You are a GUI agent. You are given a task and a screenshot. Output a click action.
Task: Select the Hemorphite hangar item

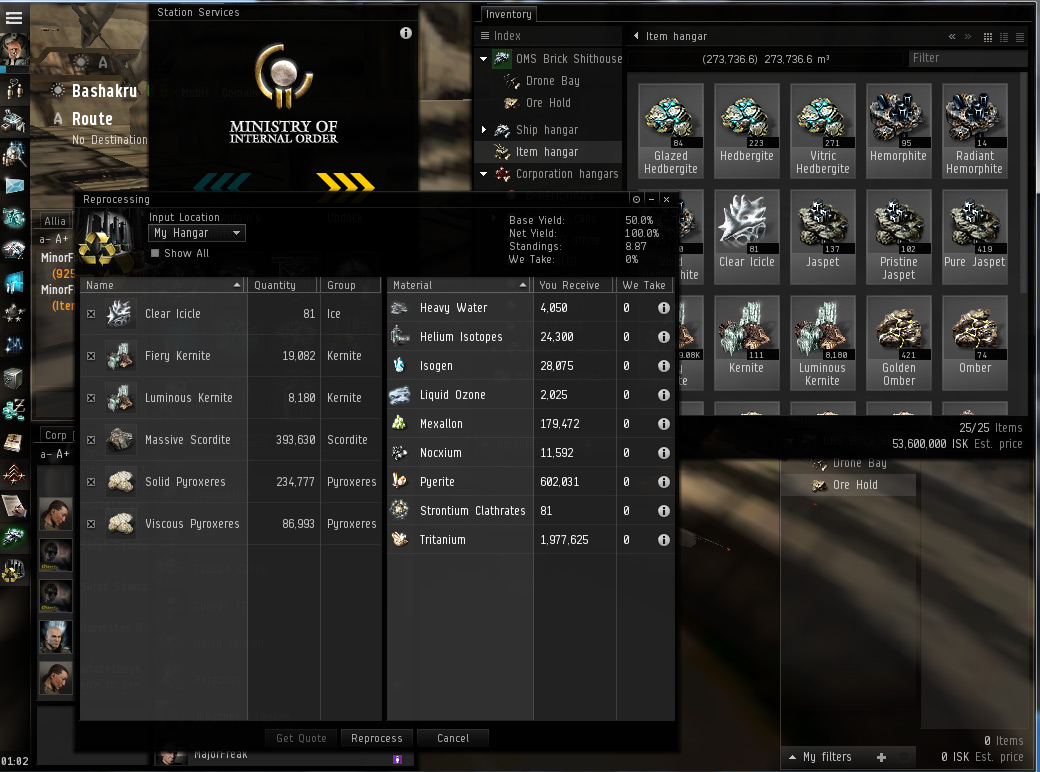click(x=899, y=131)
